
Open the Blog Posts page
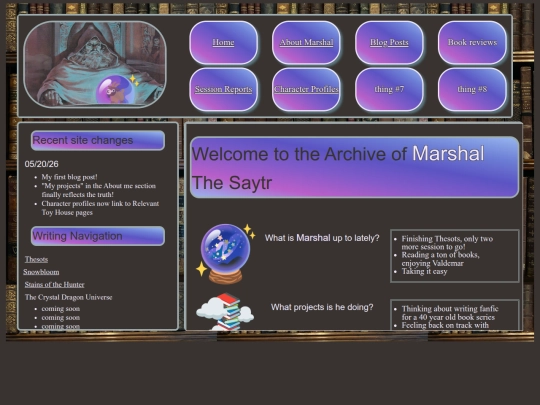click(389, 42)
